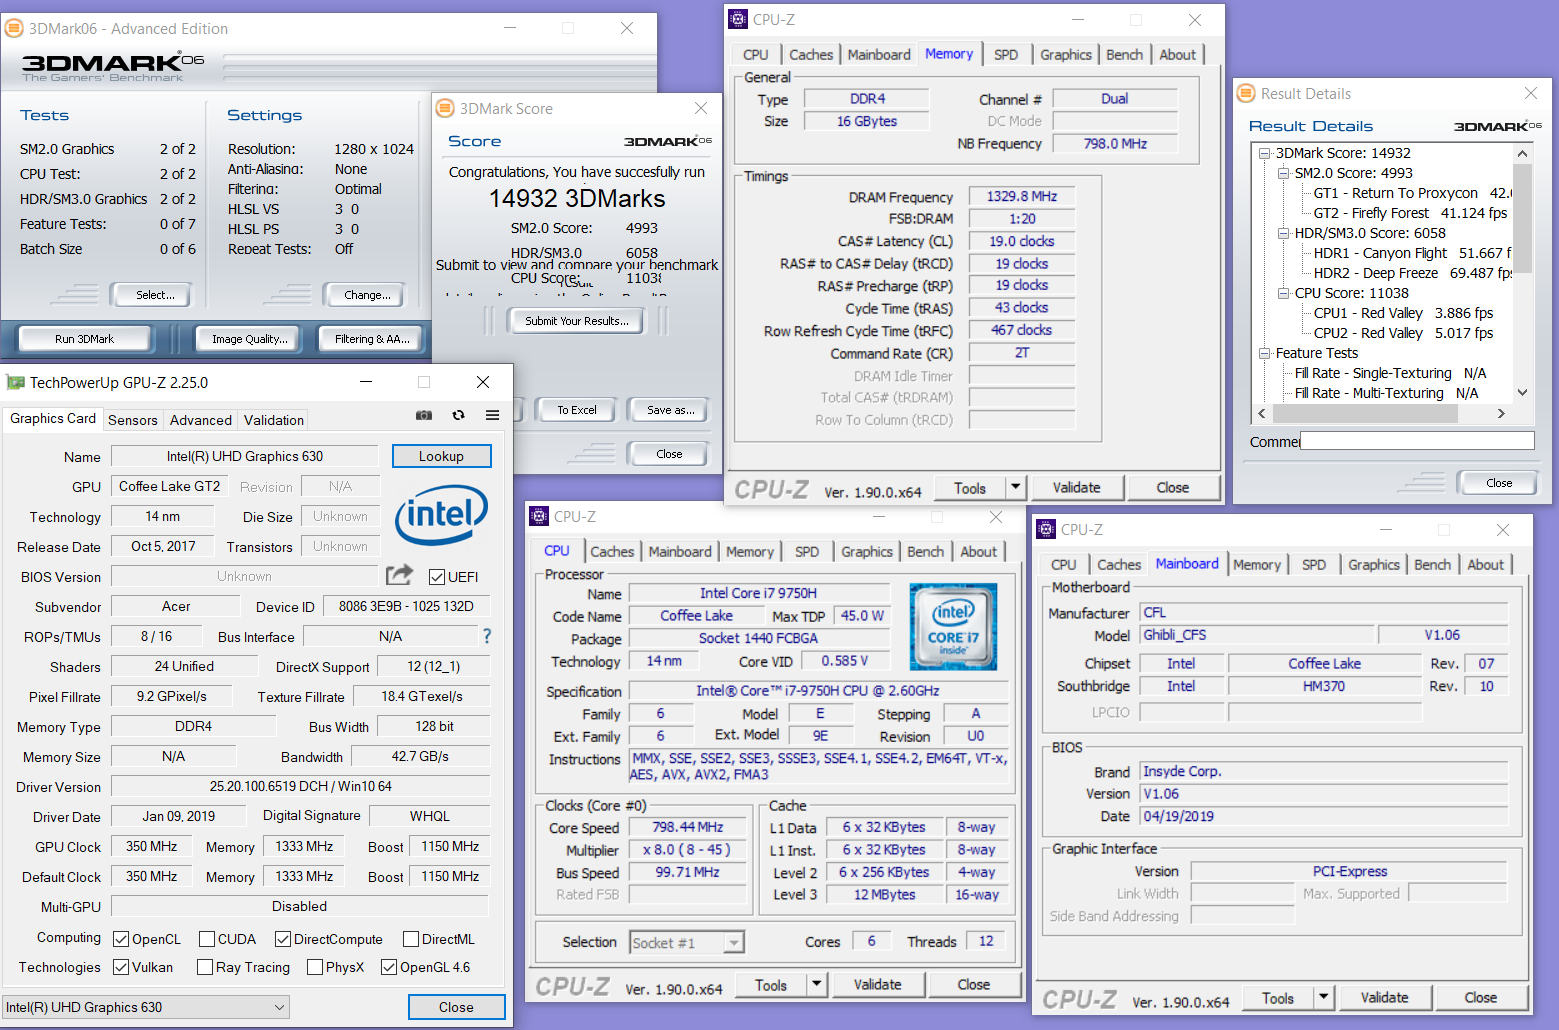Click the To Excel button
The image size is (1559, 1030).
click(x=577, y=410)
